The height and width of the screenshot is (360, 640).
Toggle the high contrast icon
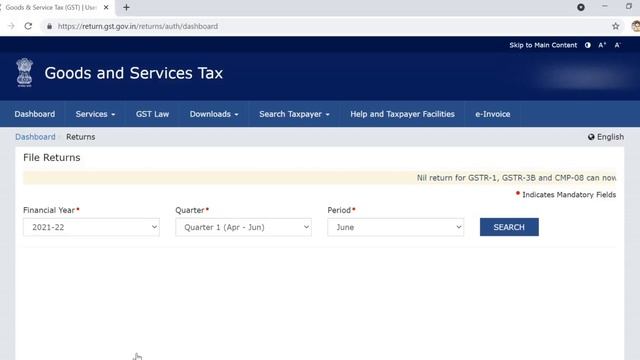click(587, 45)
